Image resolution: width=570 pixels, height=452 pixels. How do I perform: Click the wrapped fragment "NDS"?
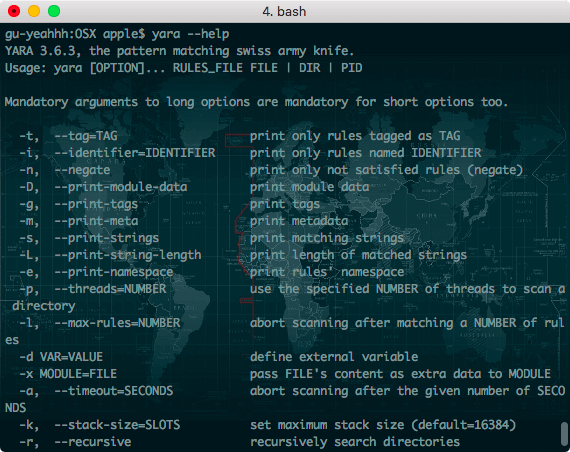pos(15,408)
